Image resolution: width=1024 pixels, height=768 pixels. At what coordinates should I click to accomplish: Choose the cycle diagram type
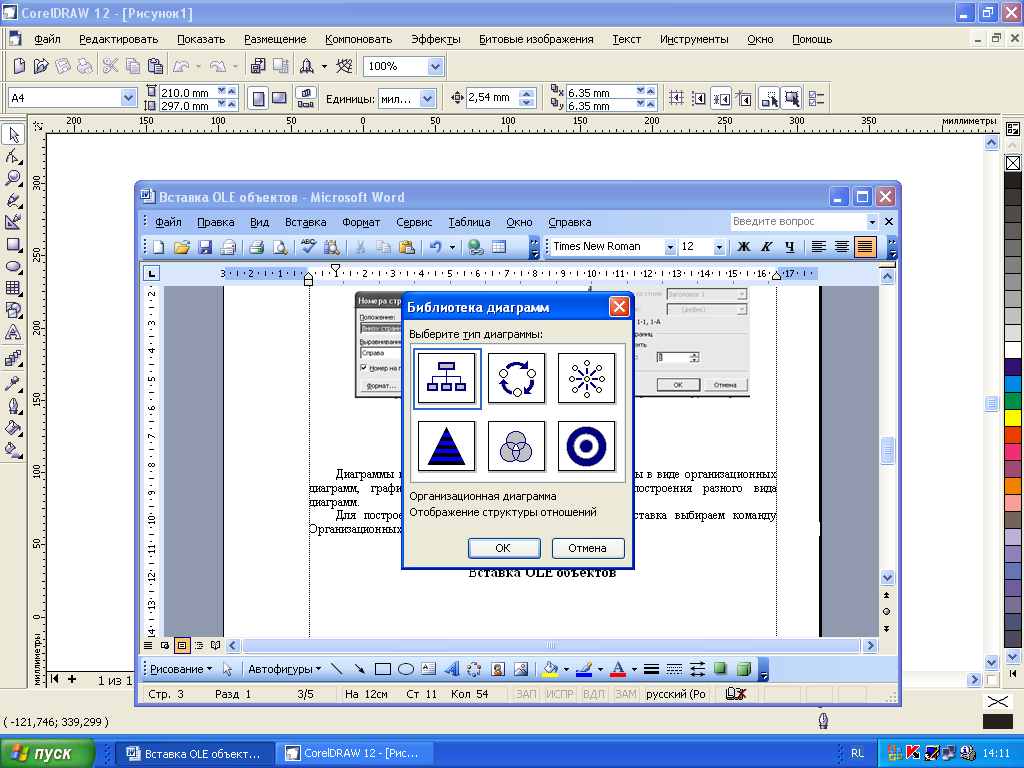[517, 378]
